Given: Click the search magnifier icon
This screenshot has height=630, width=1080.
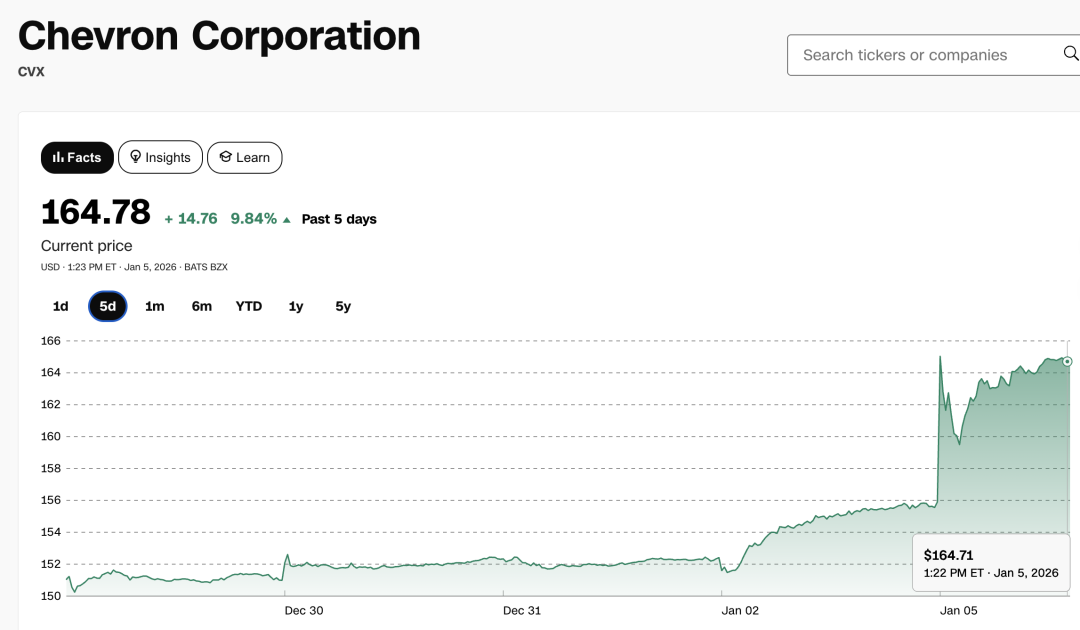Looking at the screenshot, I should (1071, 54).
